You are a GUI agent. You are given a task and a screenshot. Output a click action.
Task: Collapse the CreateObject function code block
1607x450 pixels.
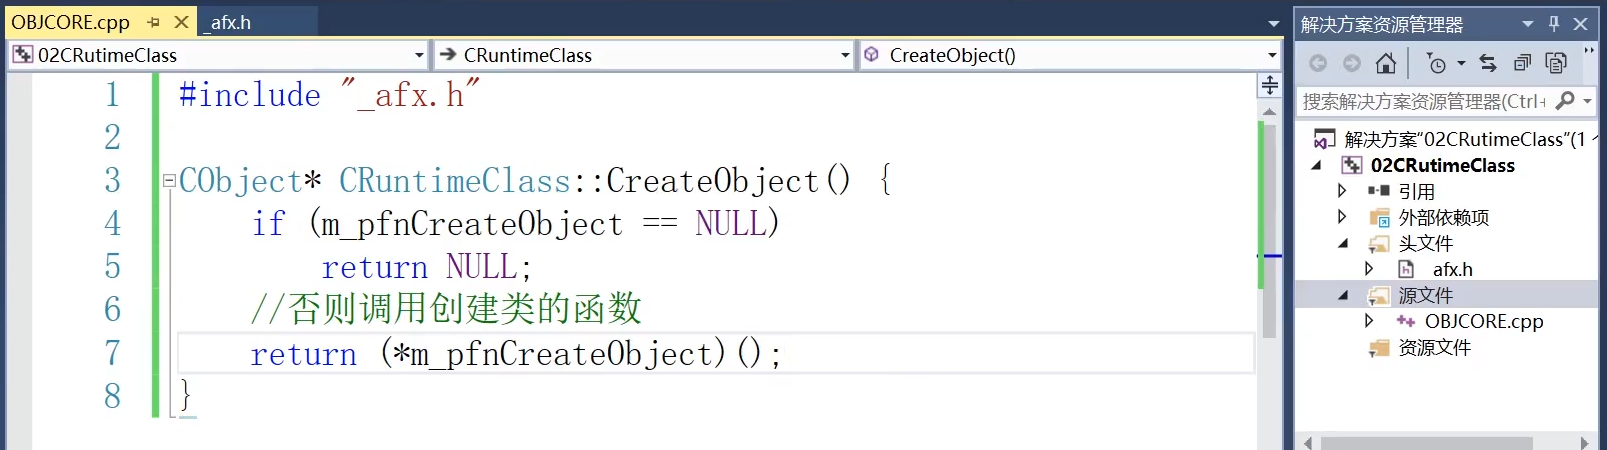pos(170,181)
